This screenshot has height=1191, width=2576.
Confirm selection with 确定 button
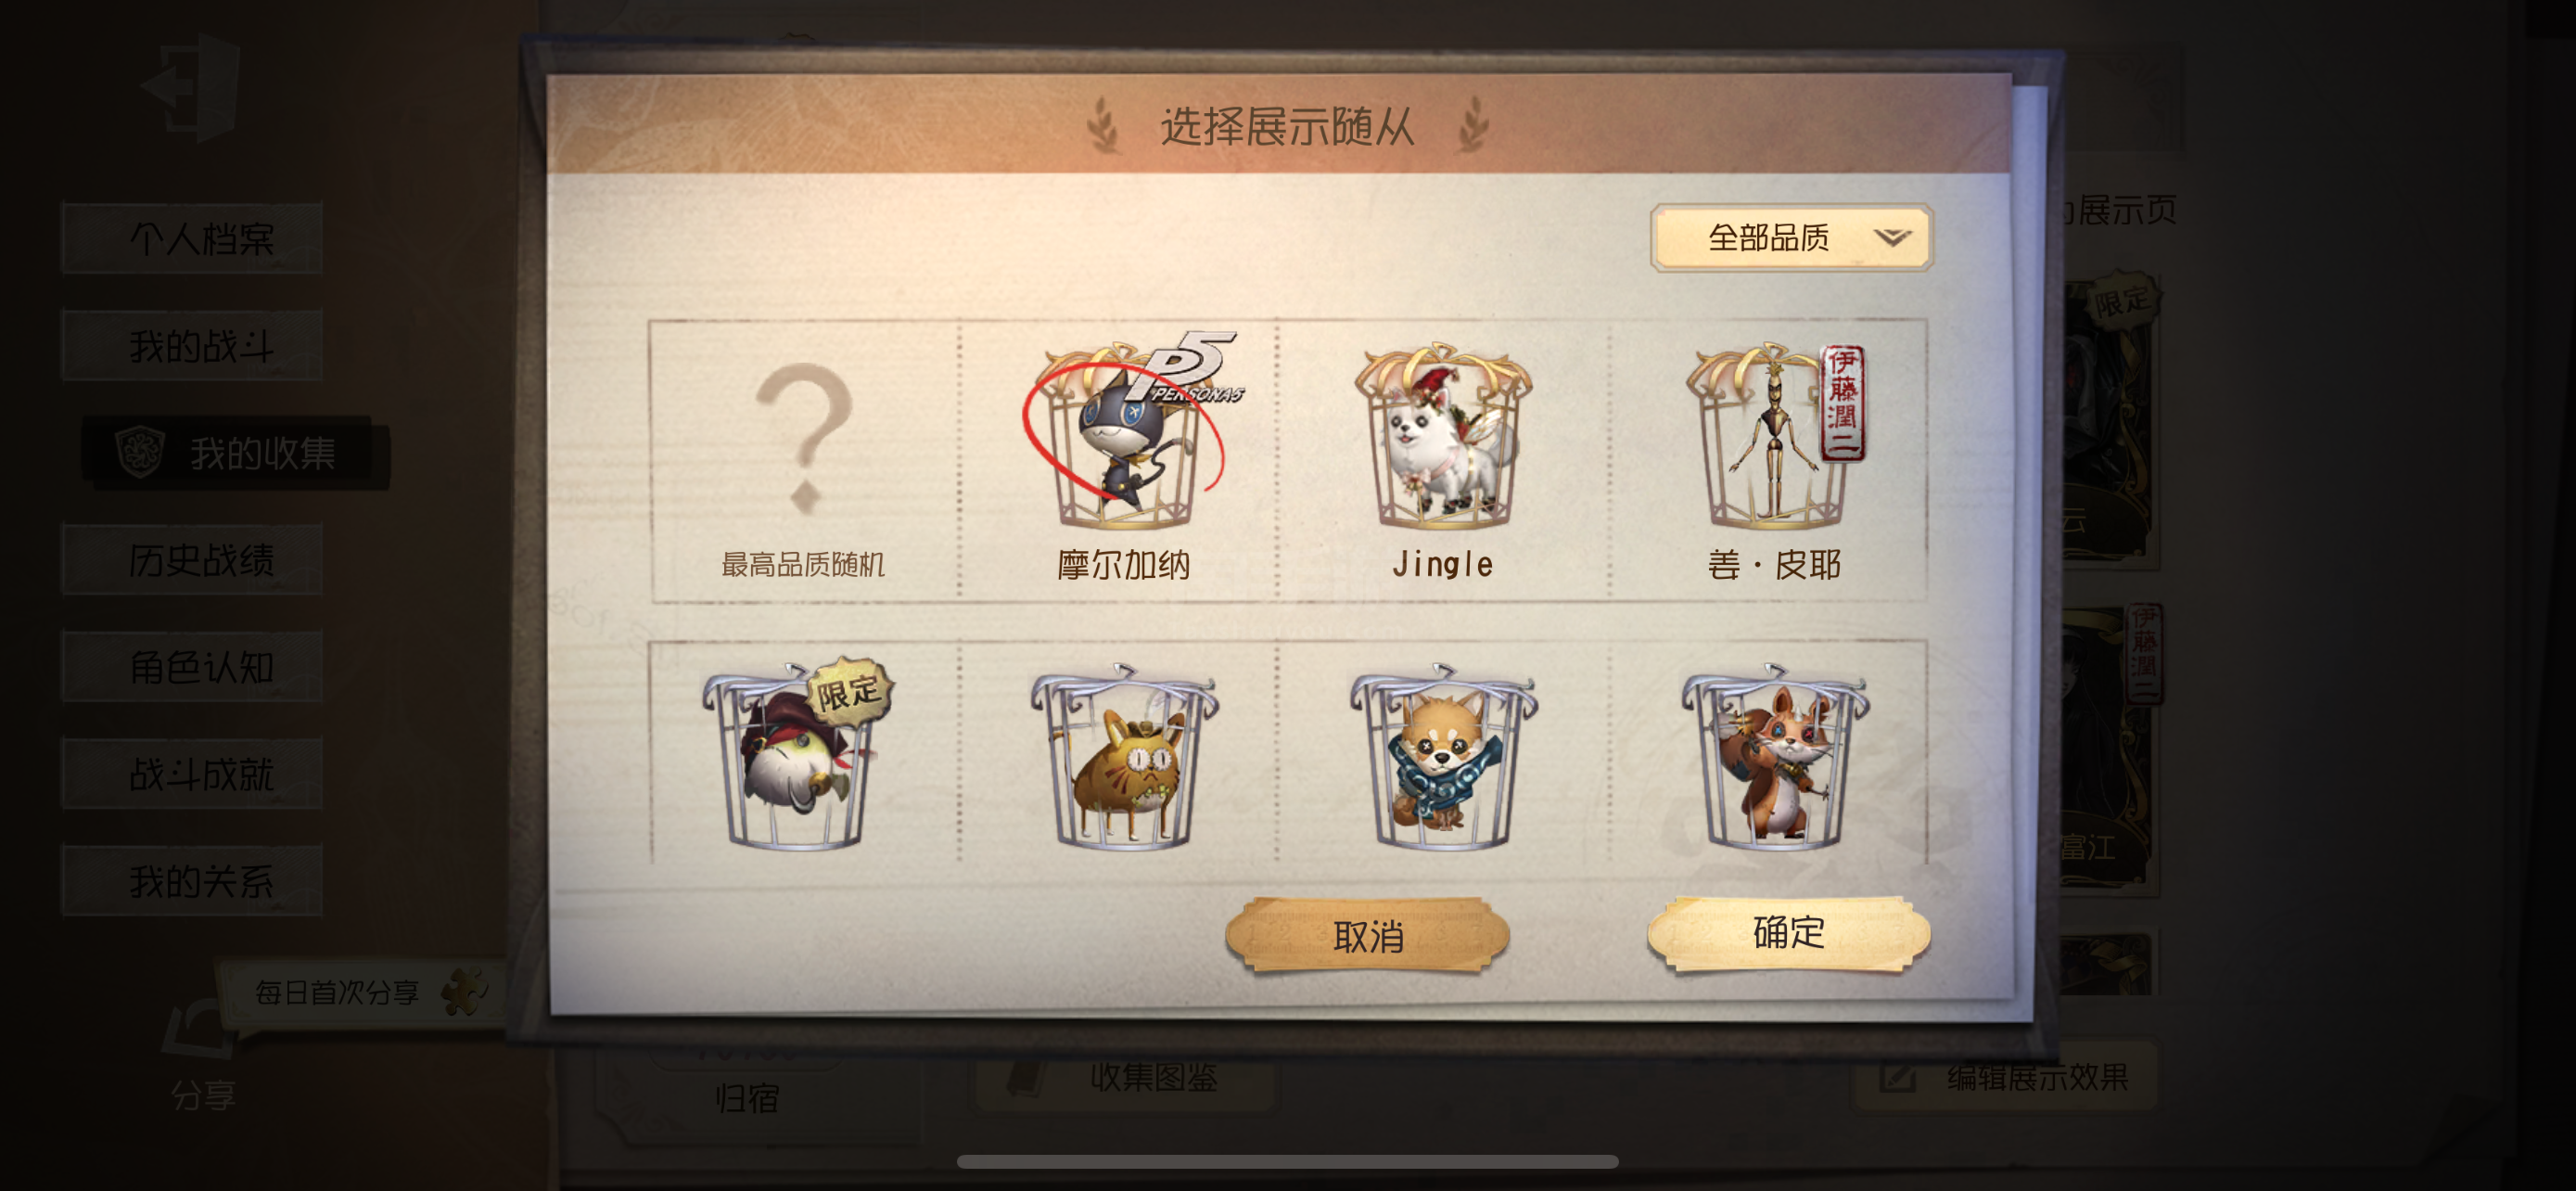(1788, 933)
